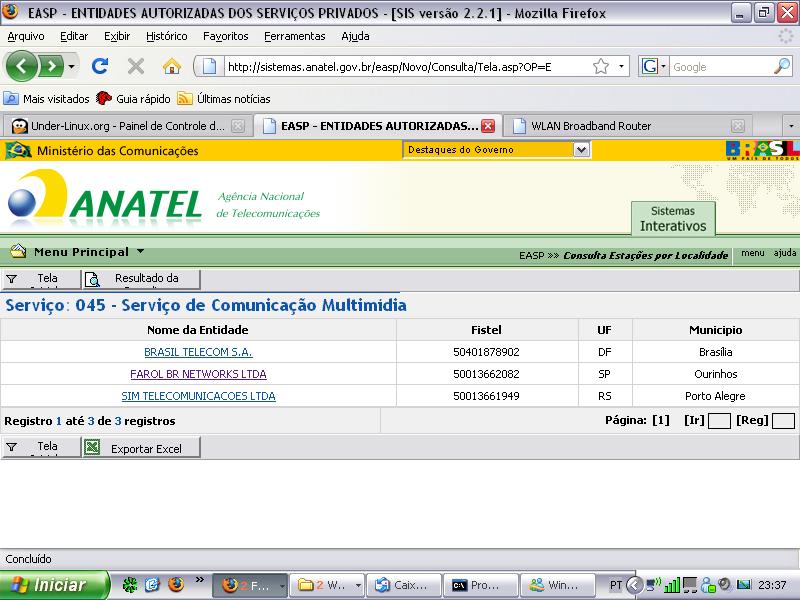Open the Caix... taskbar window
800x600 pixels.
coord(405,585)
